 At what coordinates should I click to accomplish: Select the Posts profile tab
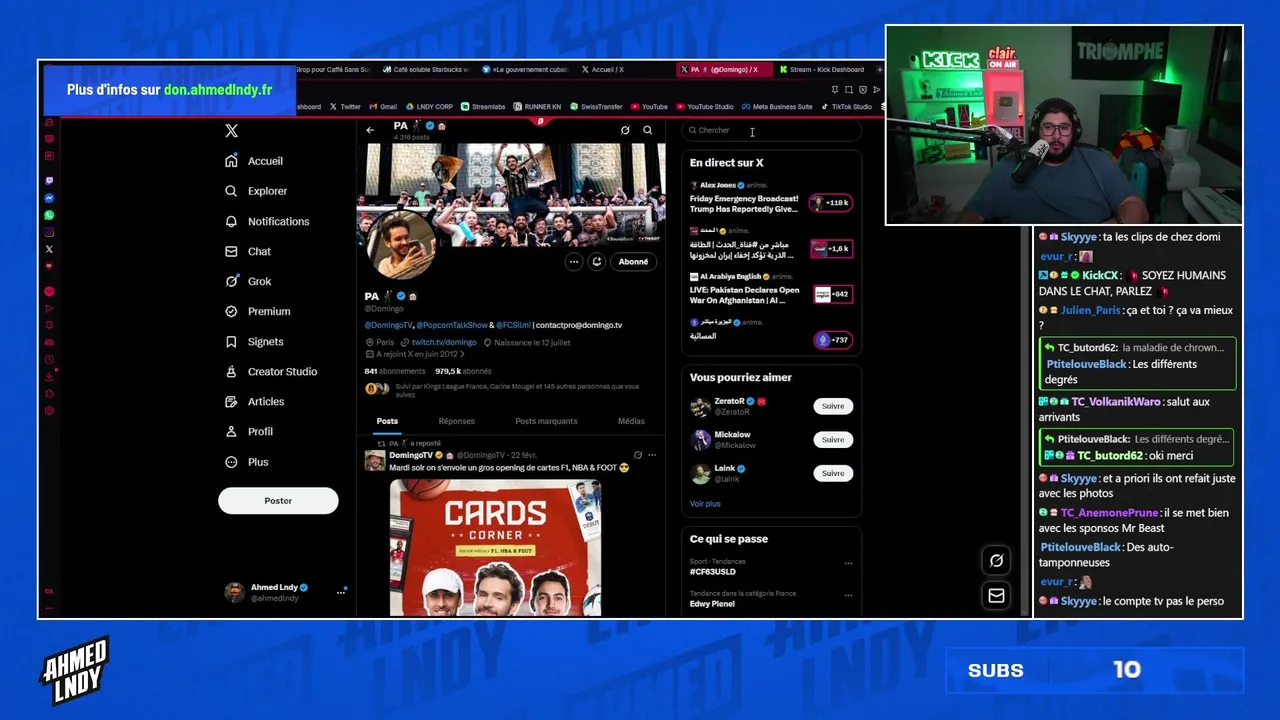[x=387, y=421]
